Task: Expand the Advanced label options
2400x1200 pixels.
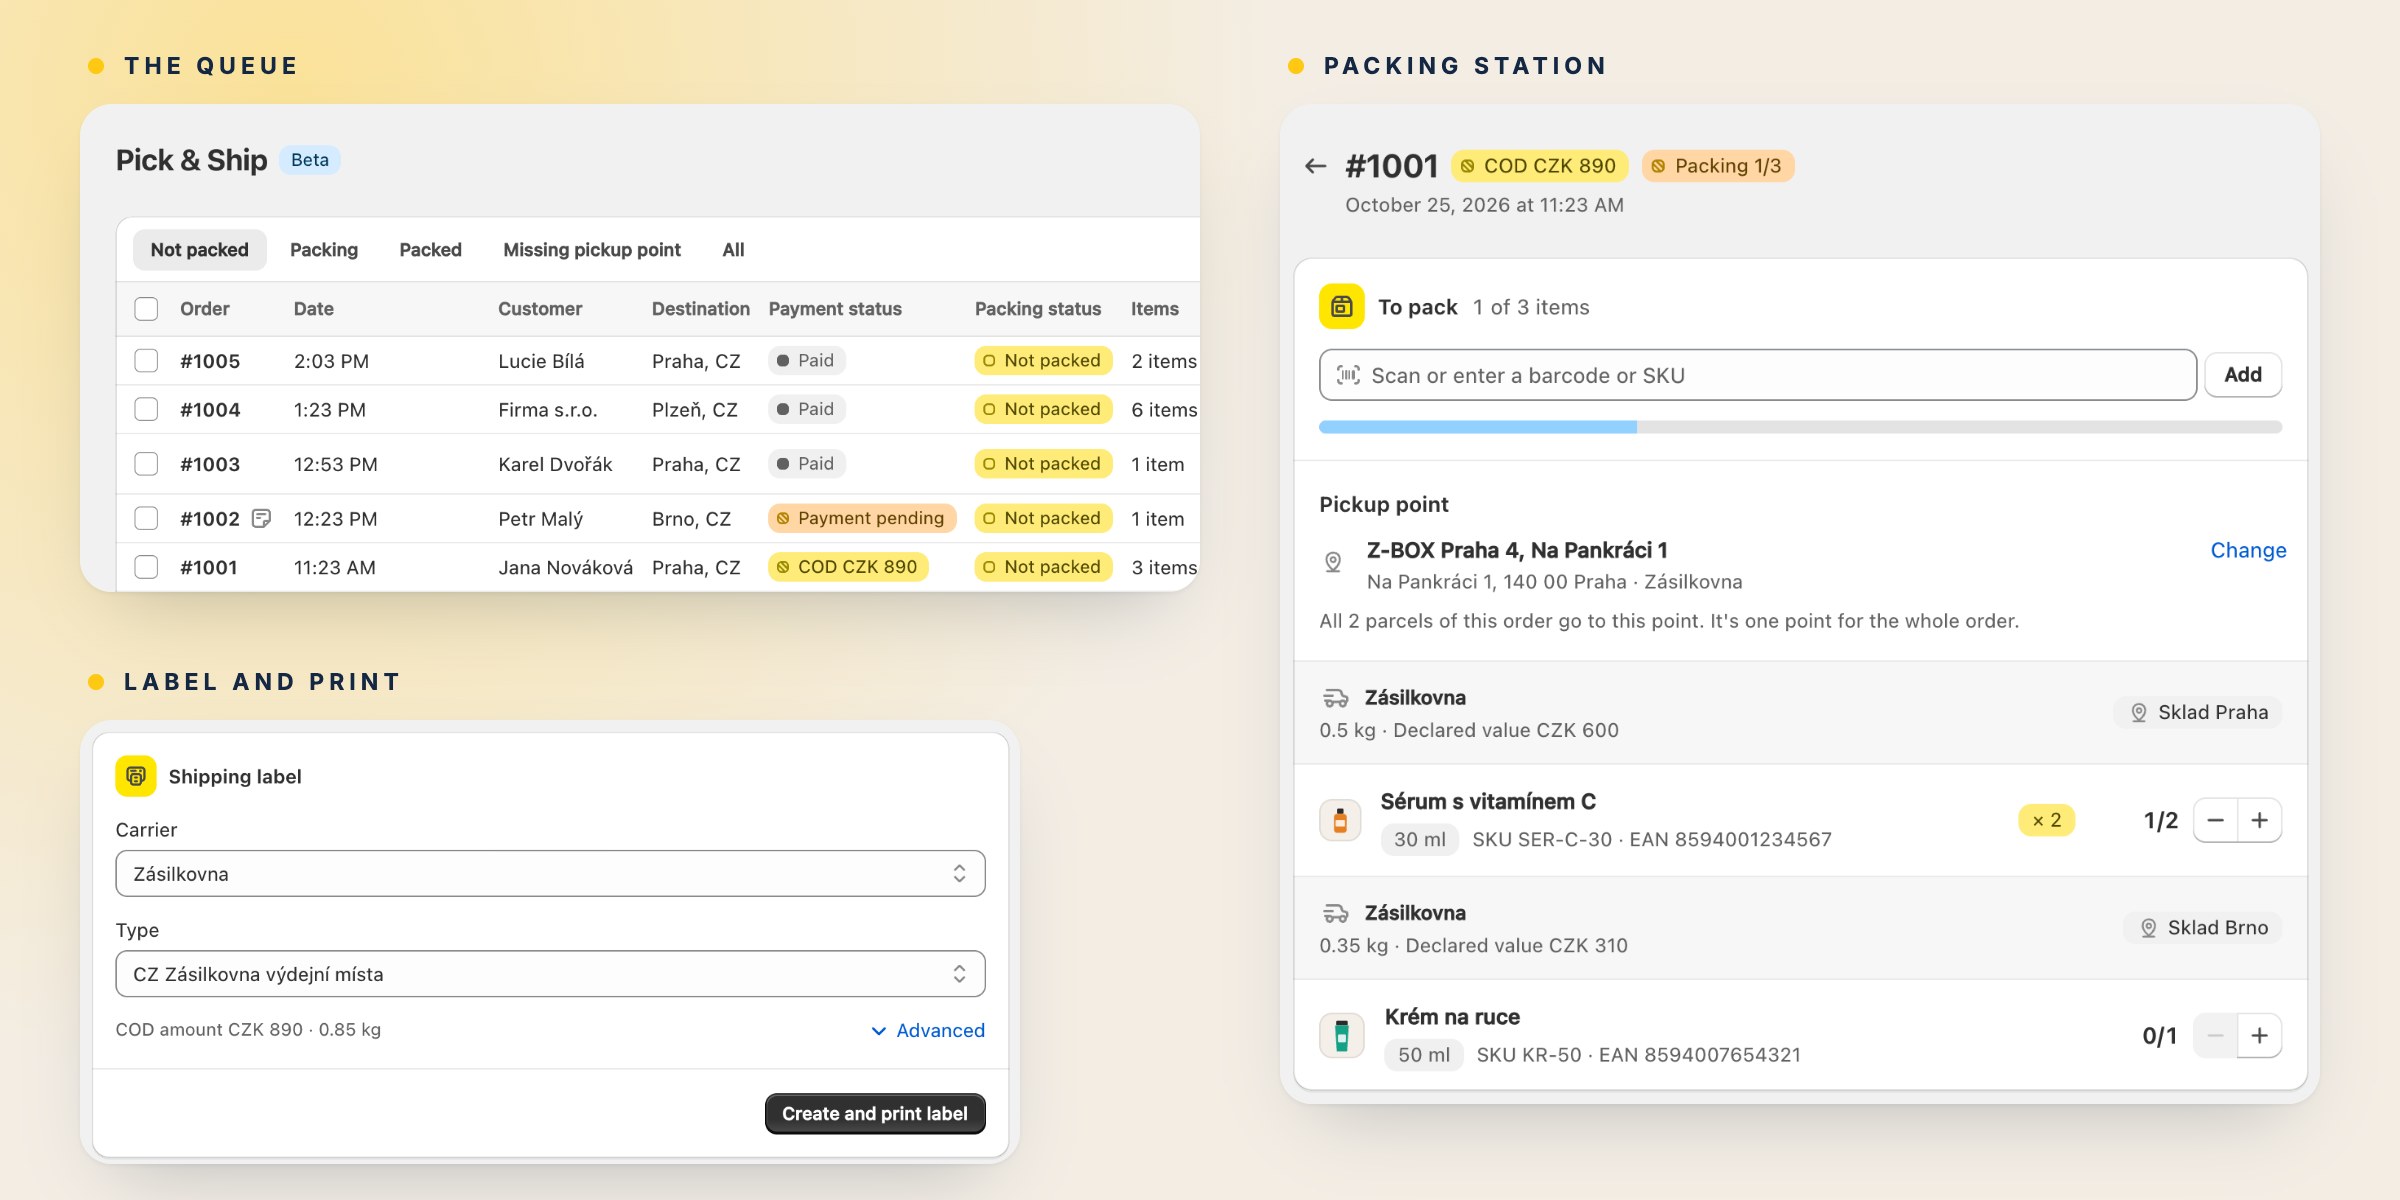Action: [928, 1030]
